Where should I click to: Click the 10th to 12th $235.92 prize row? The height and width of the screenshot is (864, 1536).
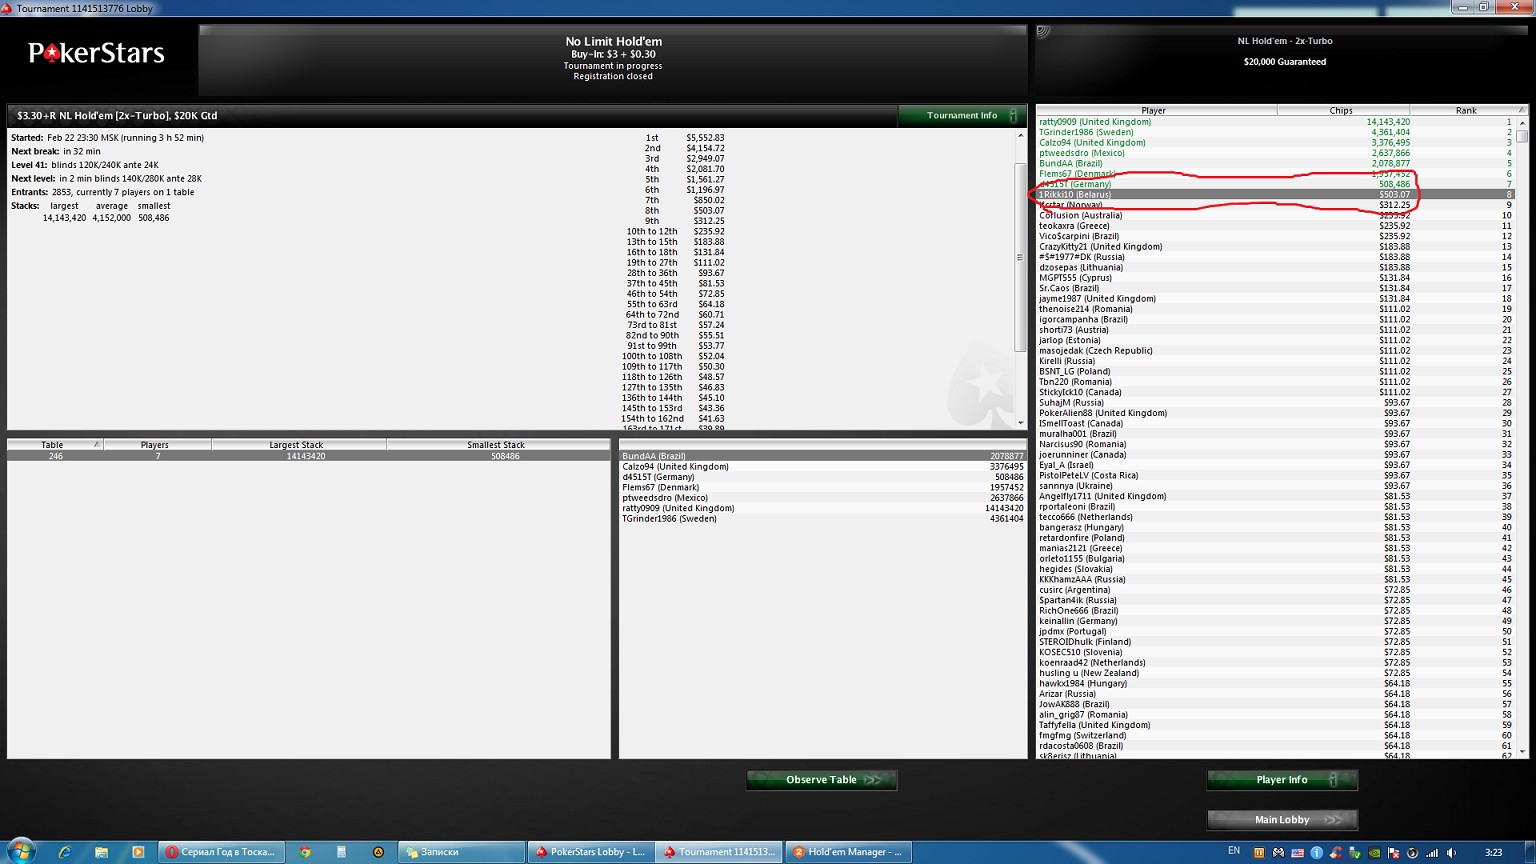click(675, 232)
